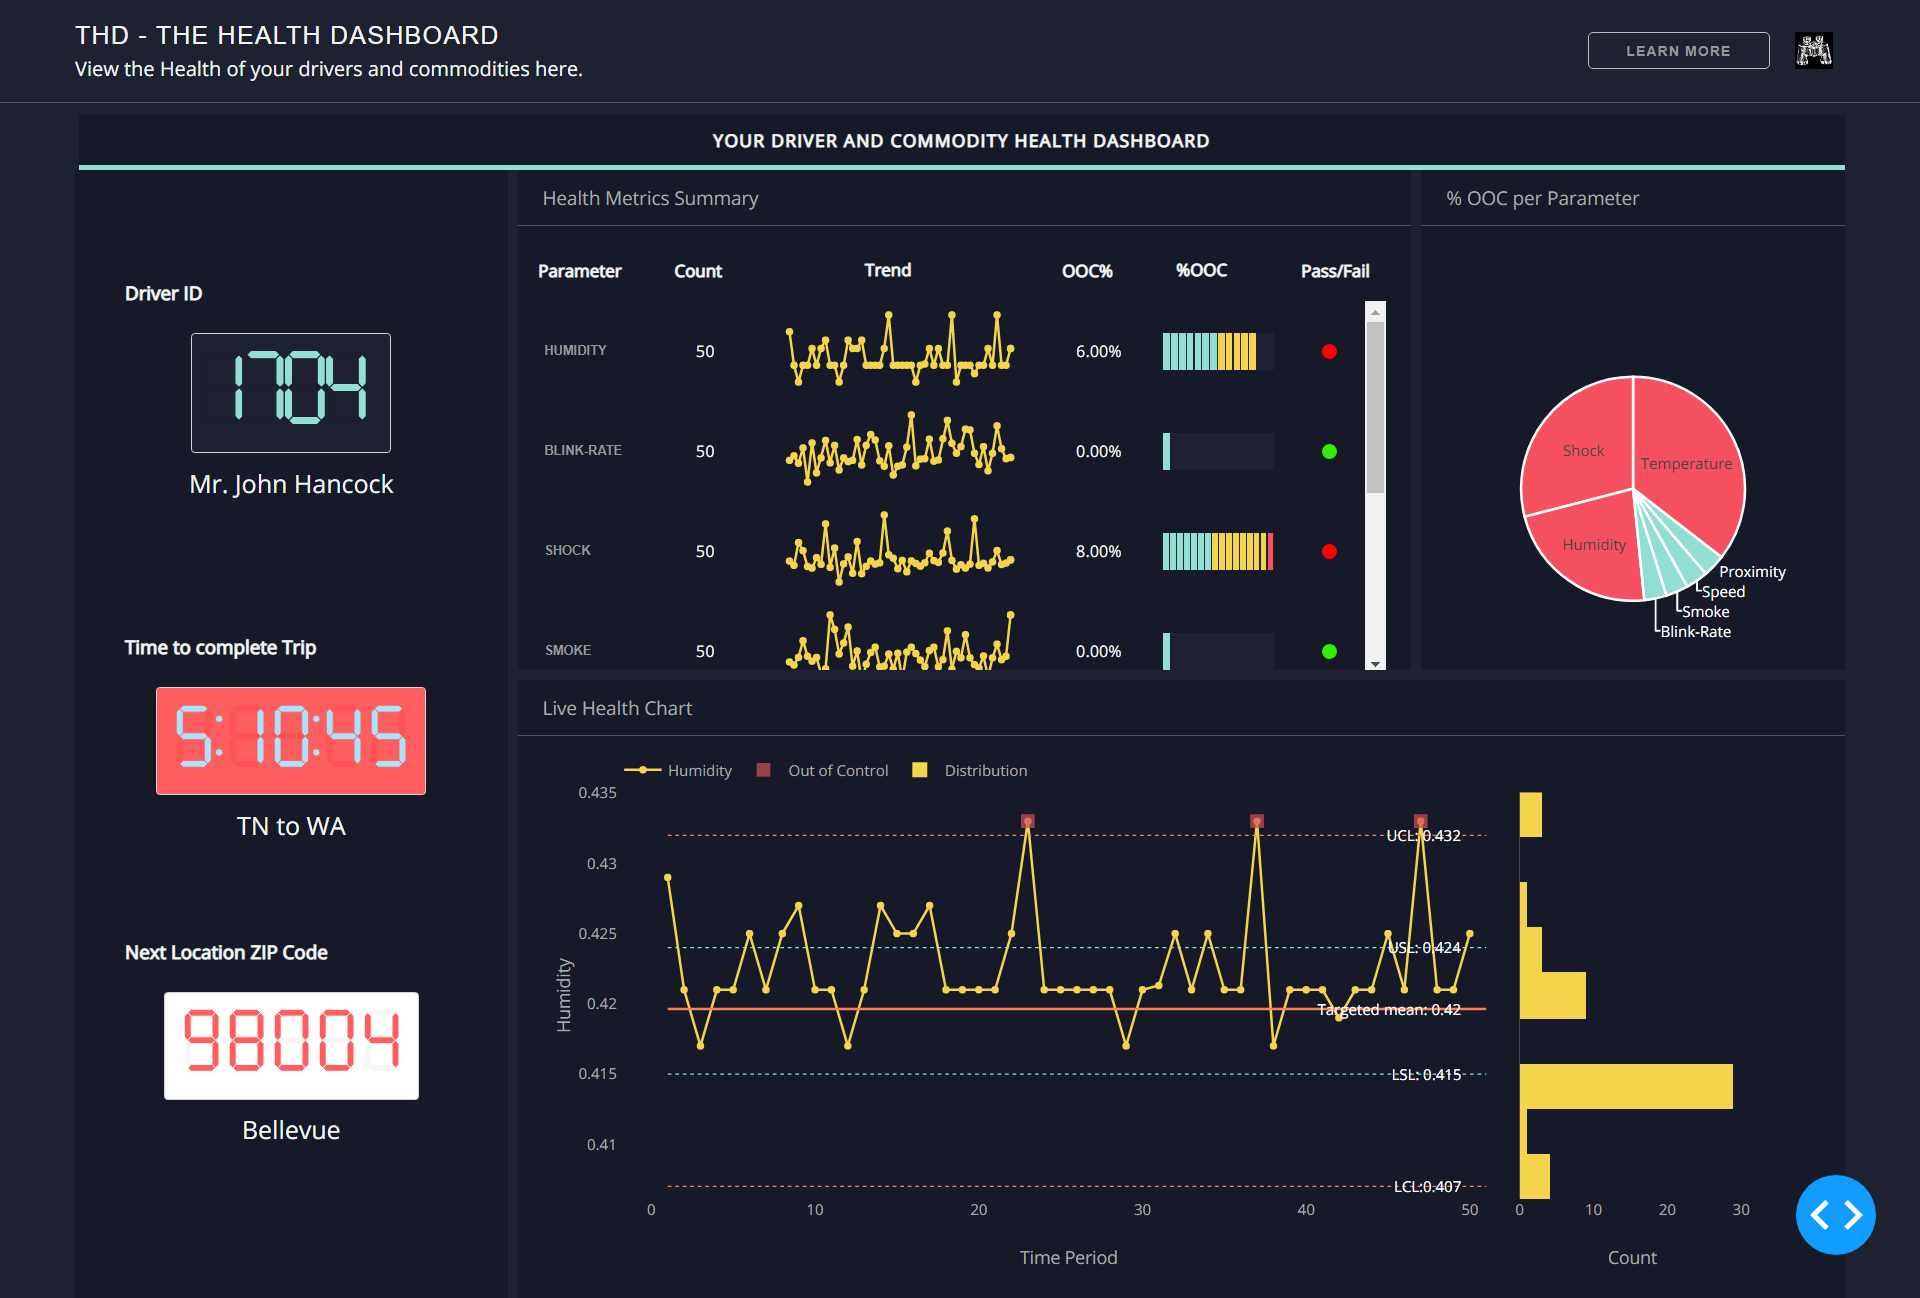Viewport: 1920px width, 1298px height.
Task: Select the BLINK-RATE parameter label
Action: pyautogui.click(x=582, y=450)
